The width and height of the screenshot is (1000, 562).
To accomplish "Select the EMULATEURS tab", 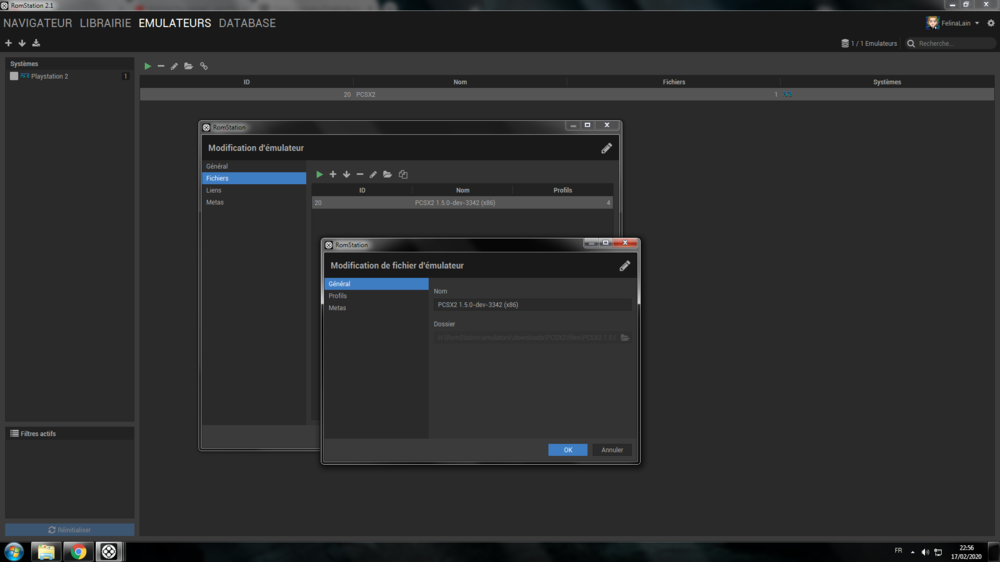I will (x=175, y=23).
